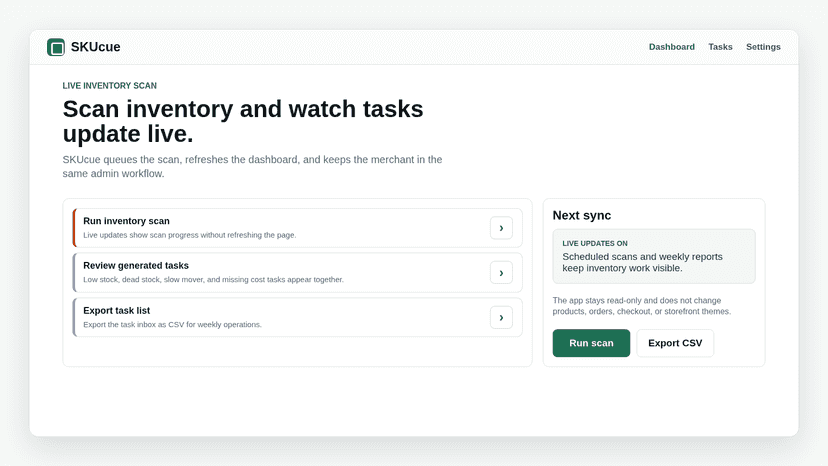Click 'Low stock, dead stock' description text

[x=213, y=279]
